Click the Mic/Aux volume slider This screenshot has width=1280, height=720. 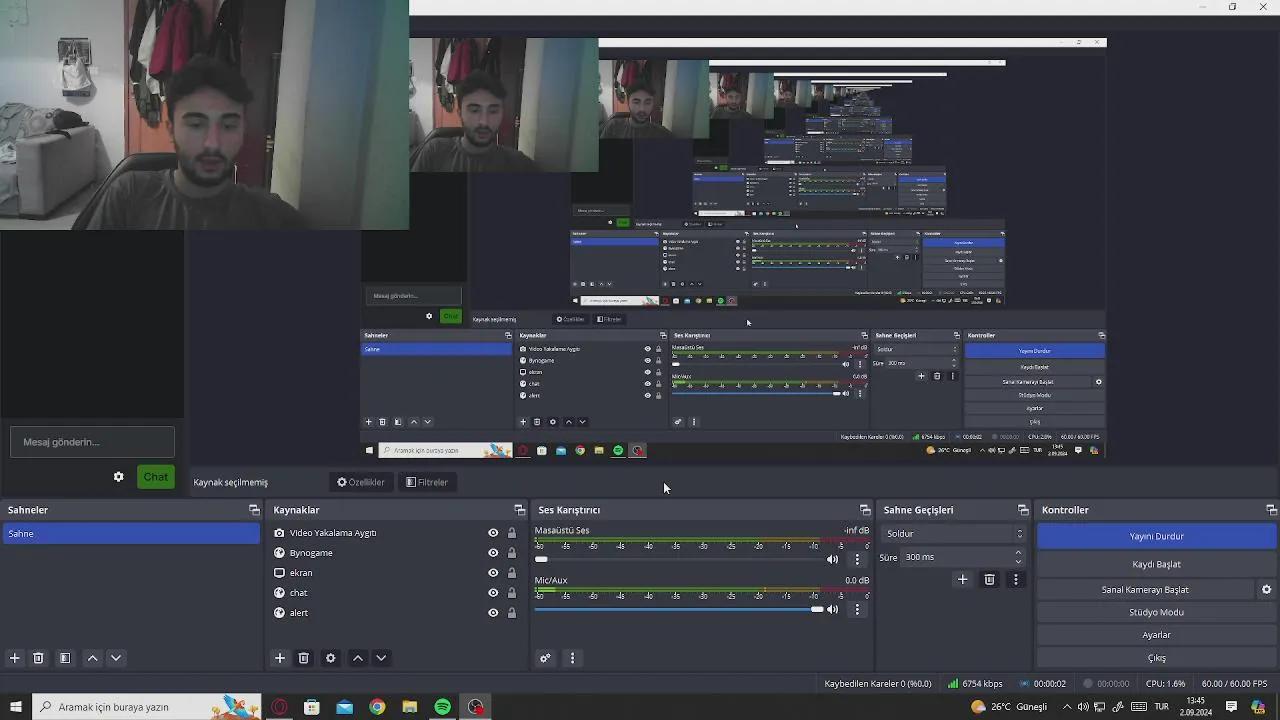coord(679,609)
